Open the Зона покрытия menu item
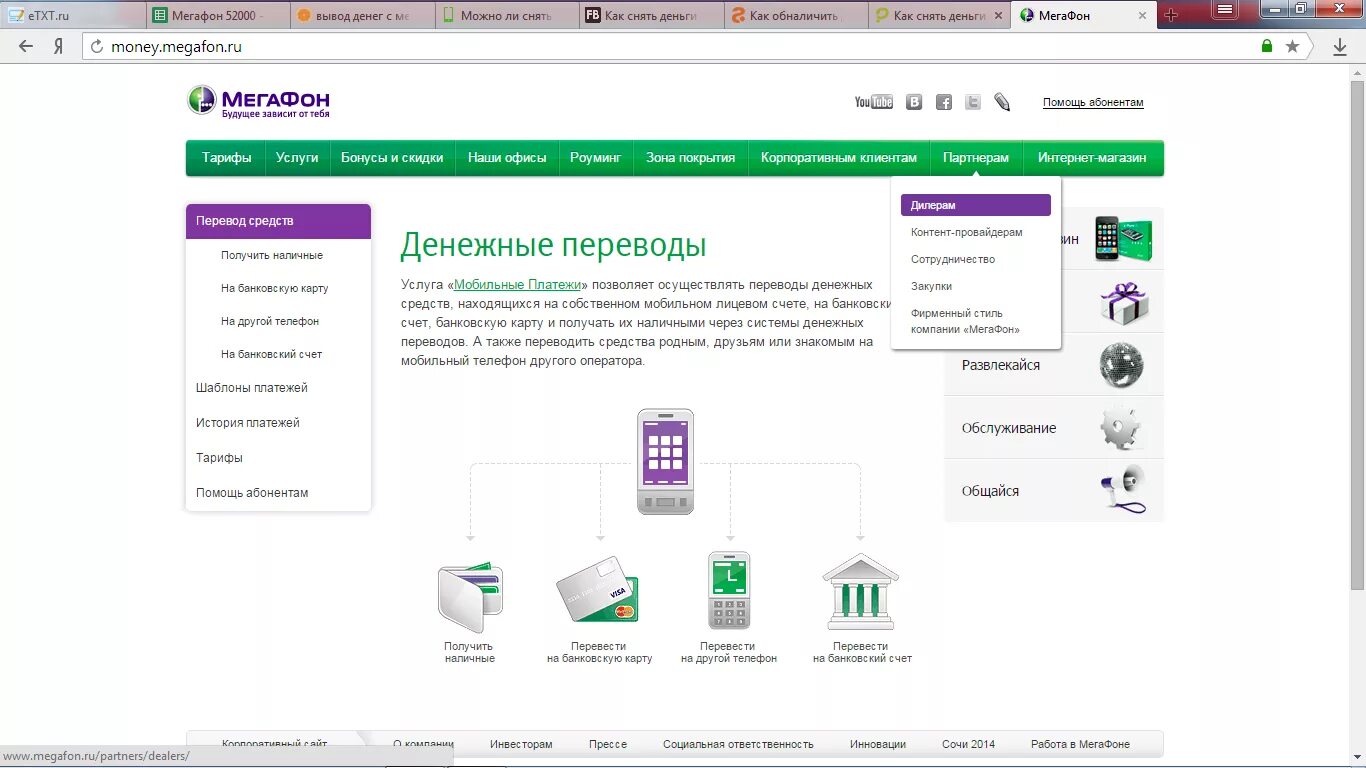Viewport: 1366px width, 768px height. point(690,158)
